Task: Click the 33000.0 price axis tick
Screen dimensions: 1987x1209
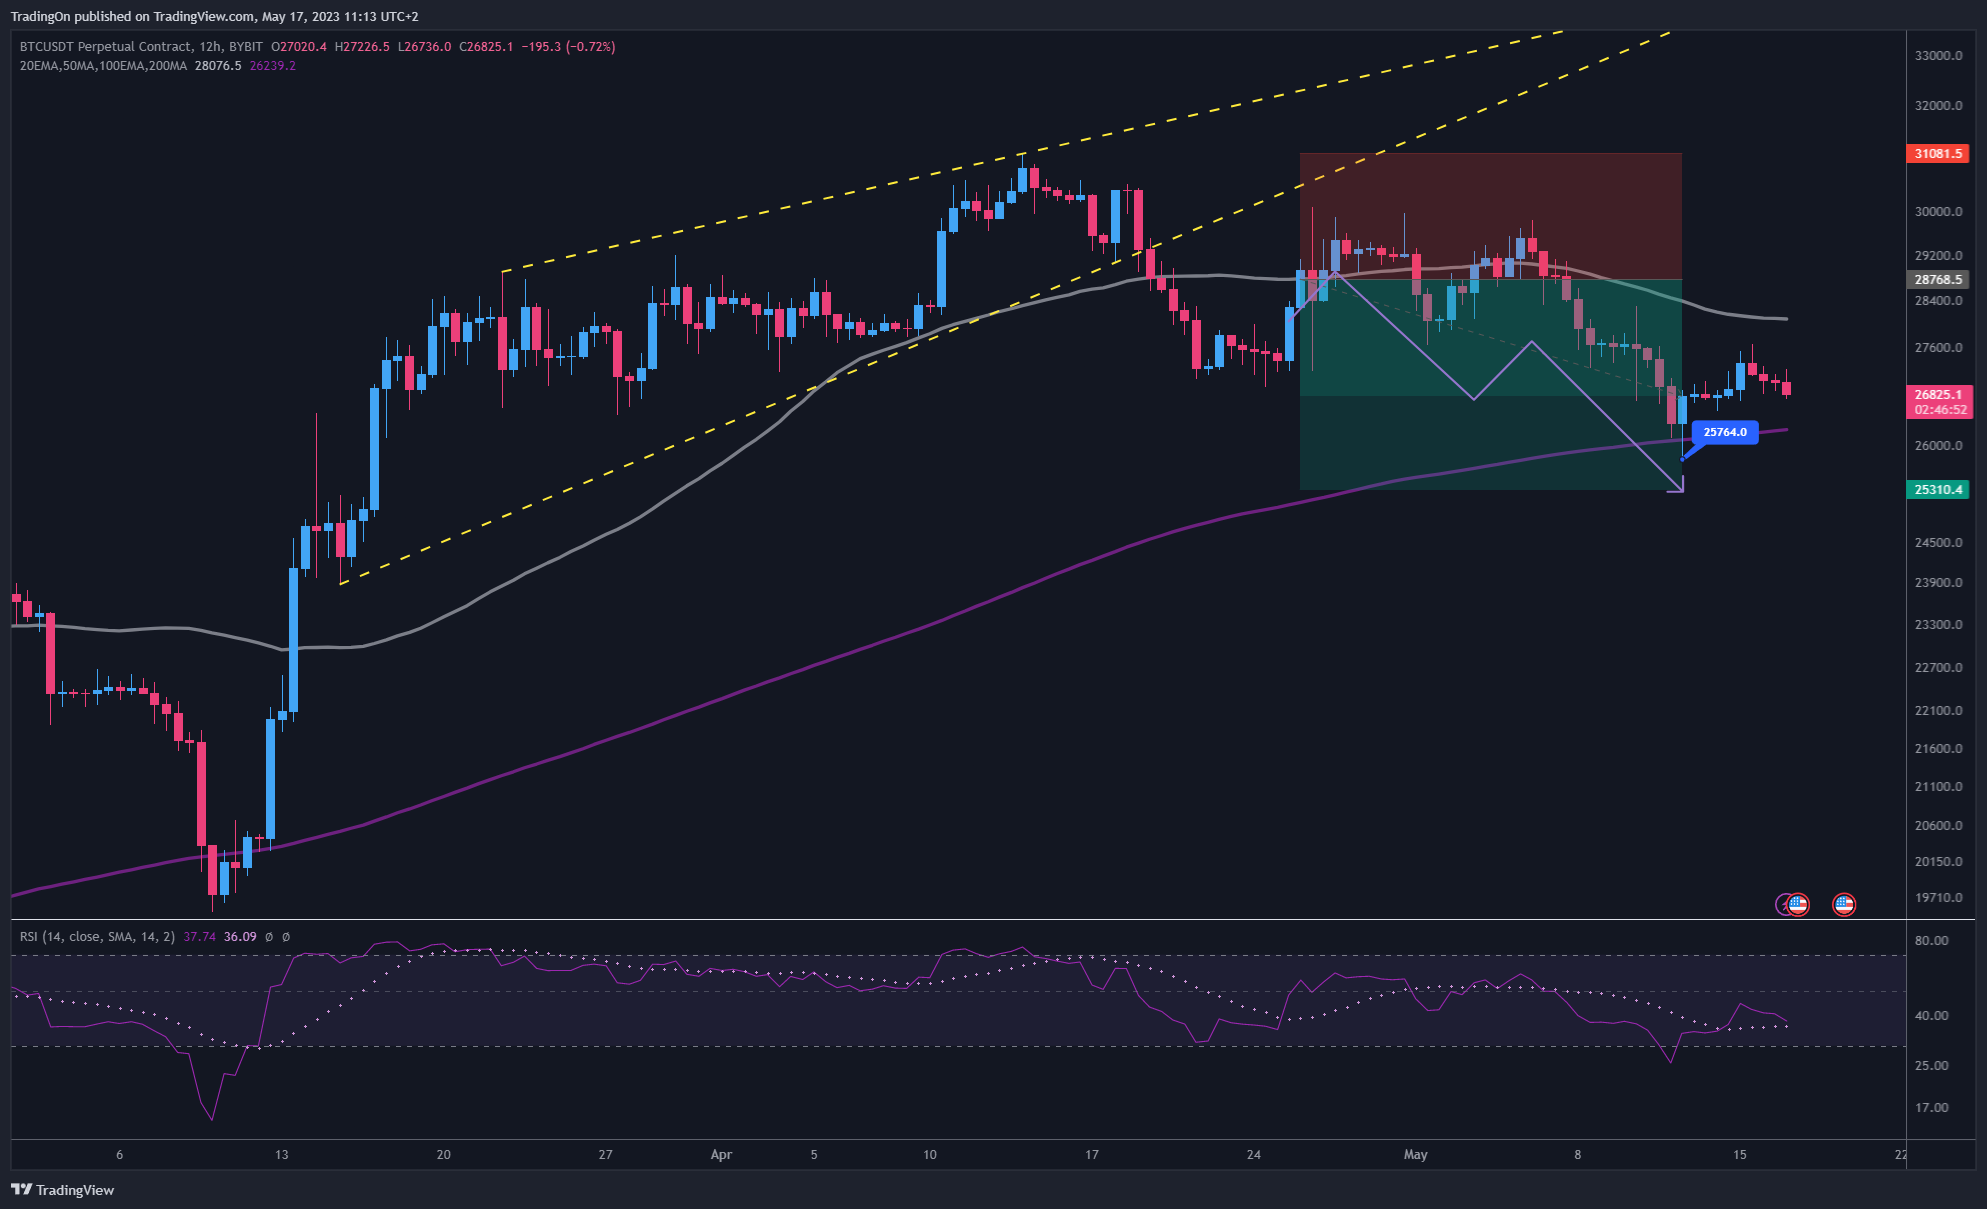Action: pos(1938,56)
